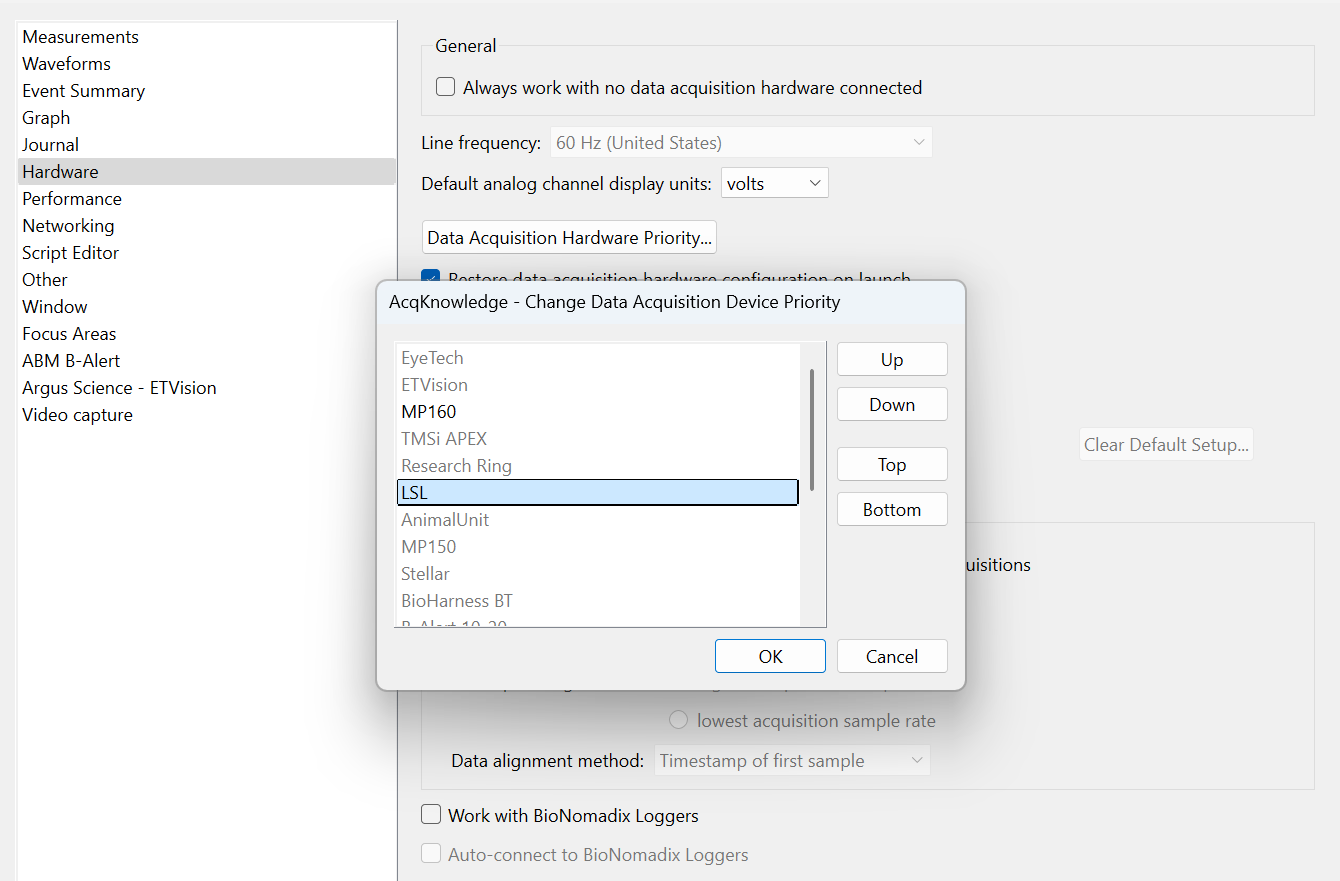Move the device to Top of list

891,465
